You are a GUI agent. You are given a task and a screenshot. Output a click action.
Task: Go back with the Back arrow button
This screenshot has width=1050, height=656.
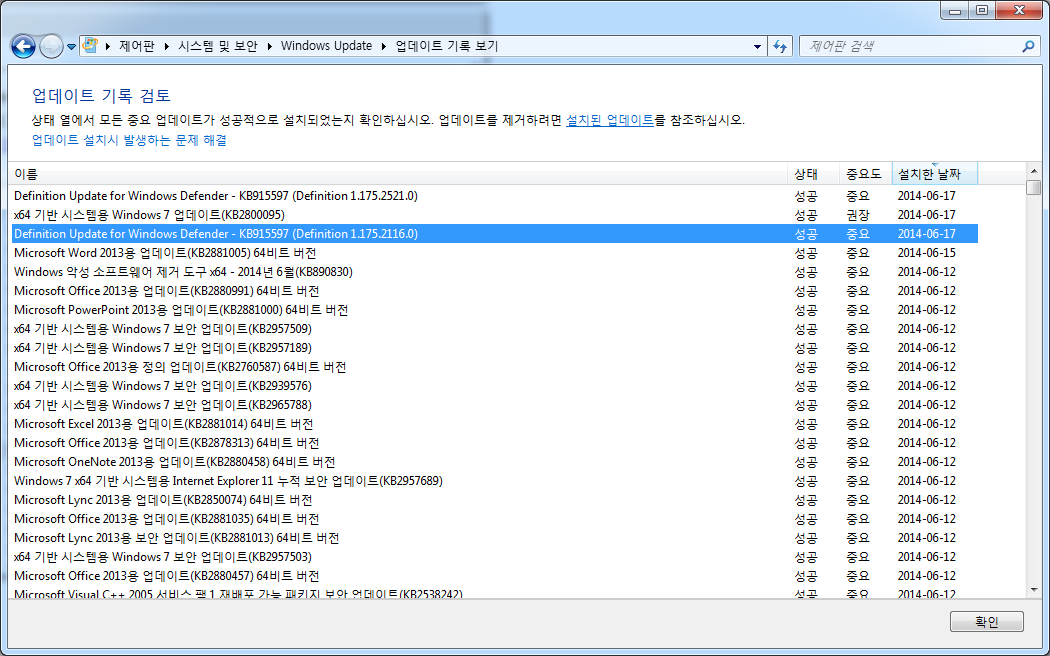point(23,46)
